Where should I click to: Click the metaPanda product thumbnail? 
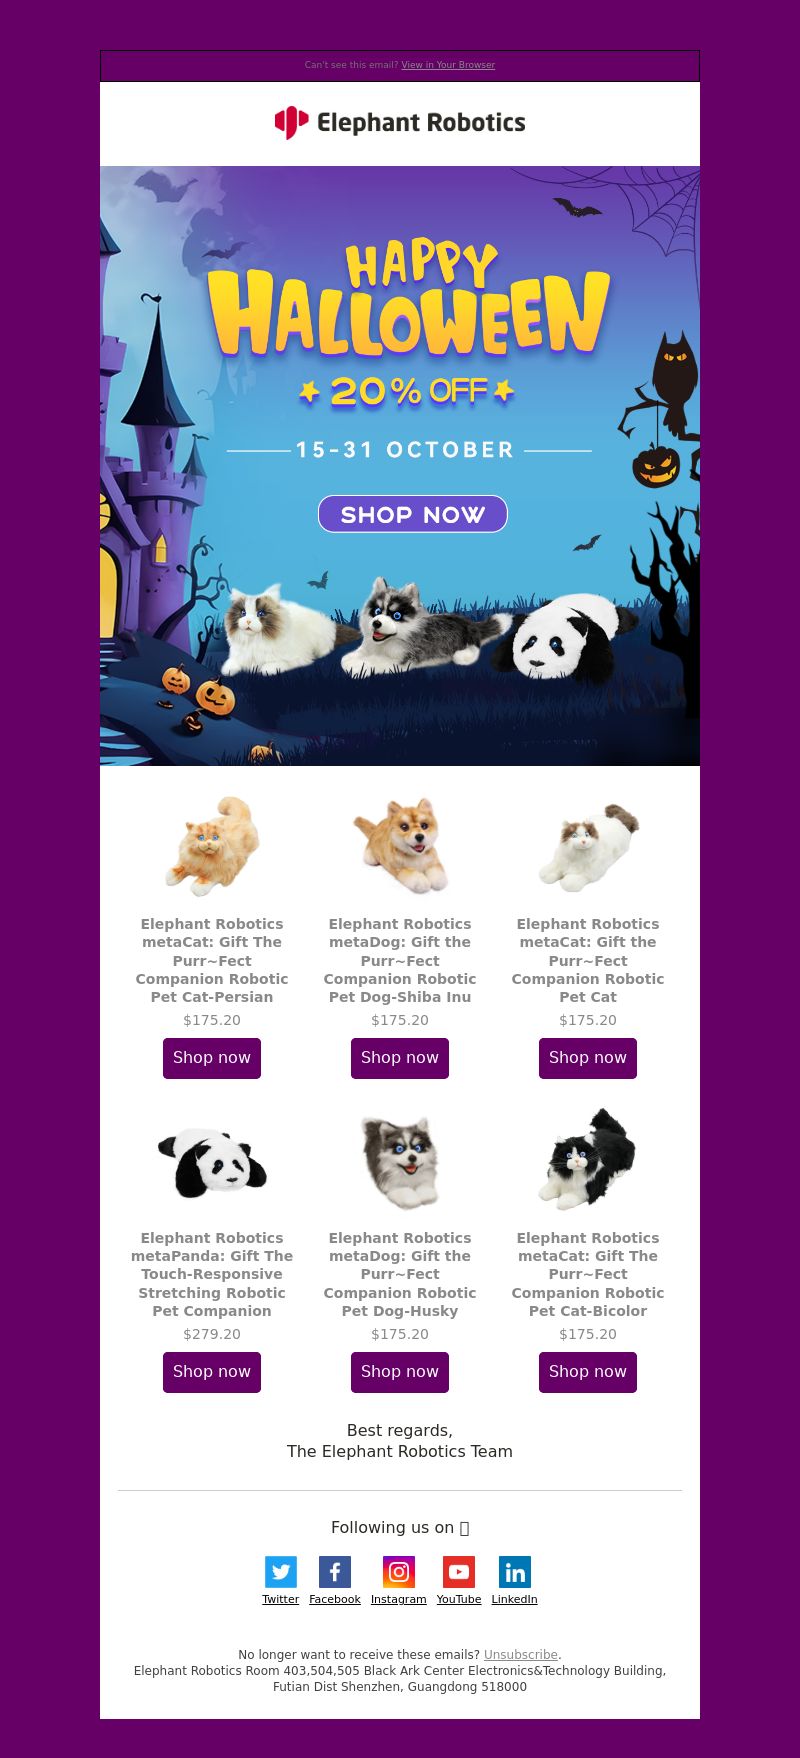click(212, 1160)
